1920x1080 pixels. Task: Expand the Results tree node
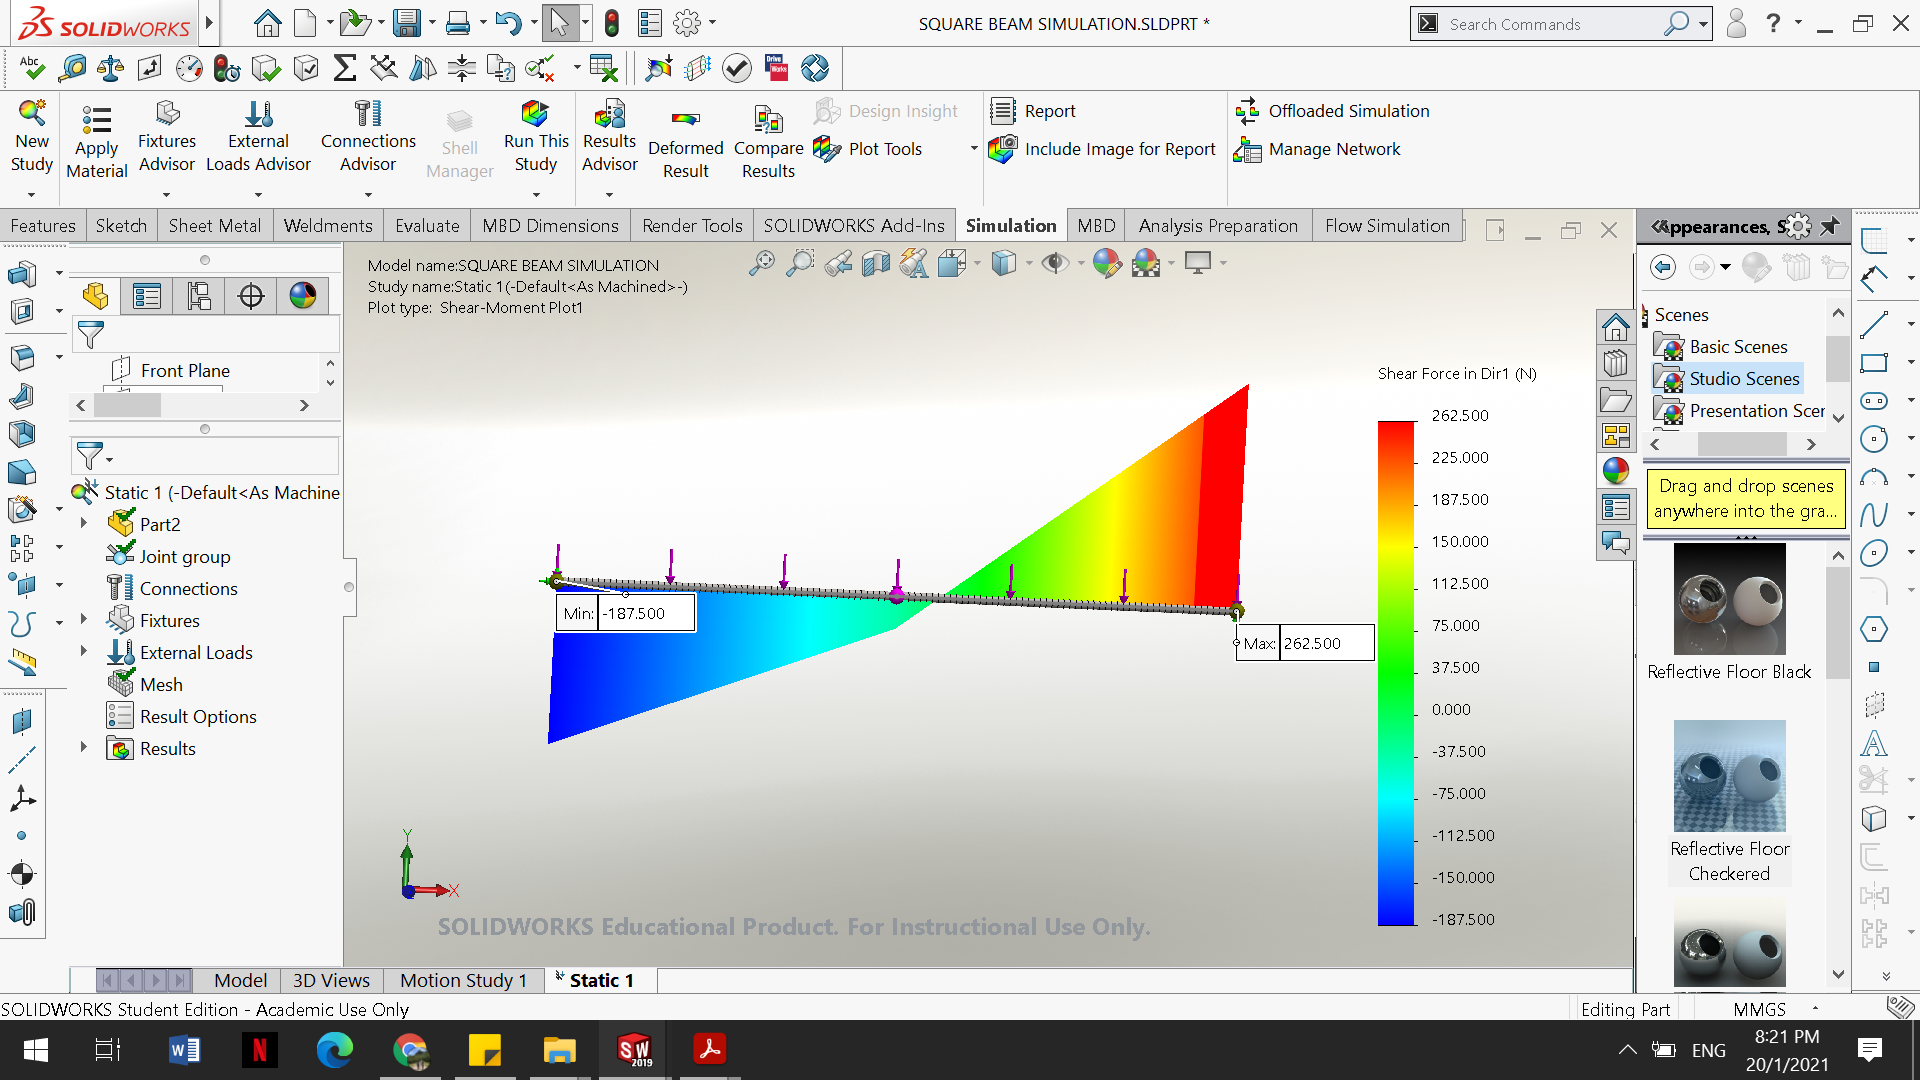84,748
